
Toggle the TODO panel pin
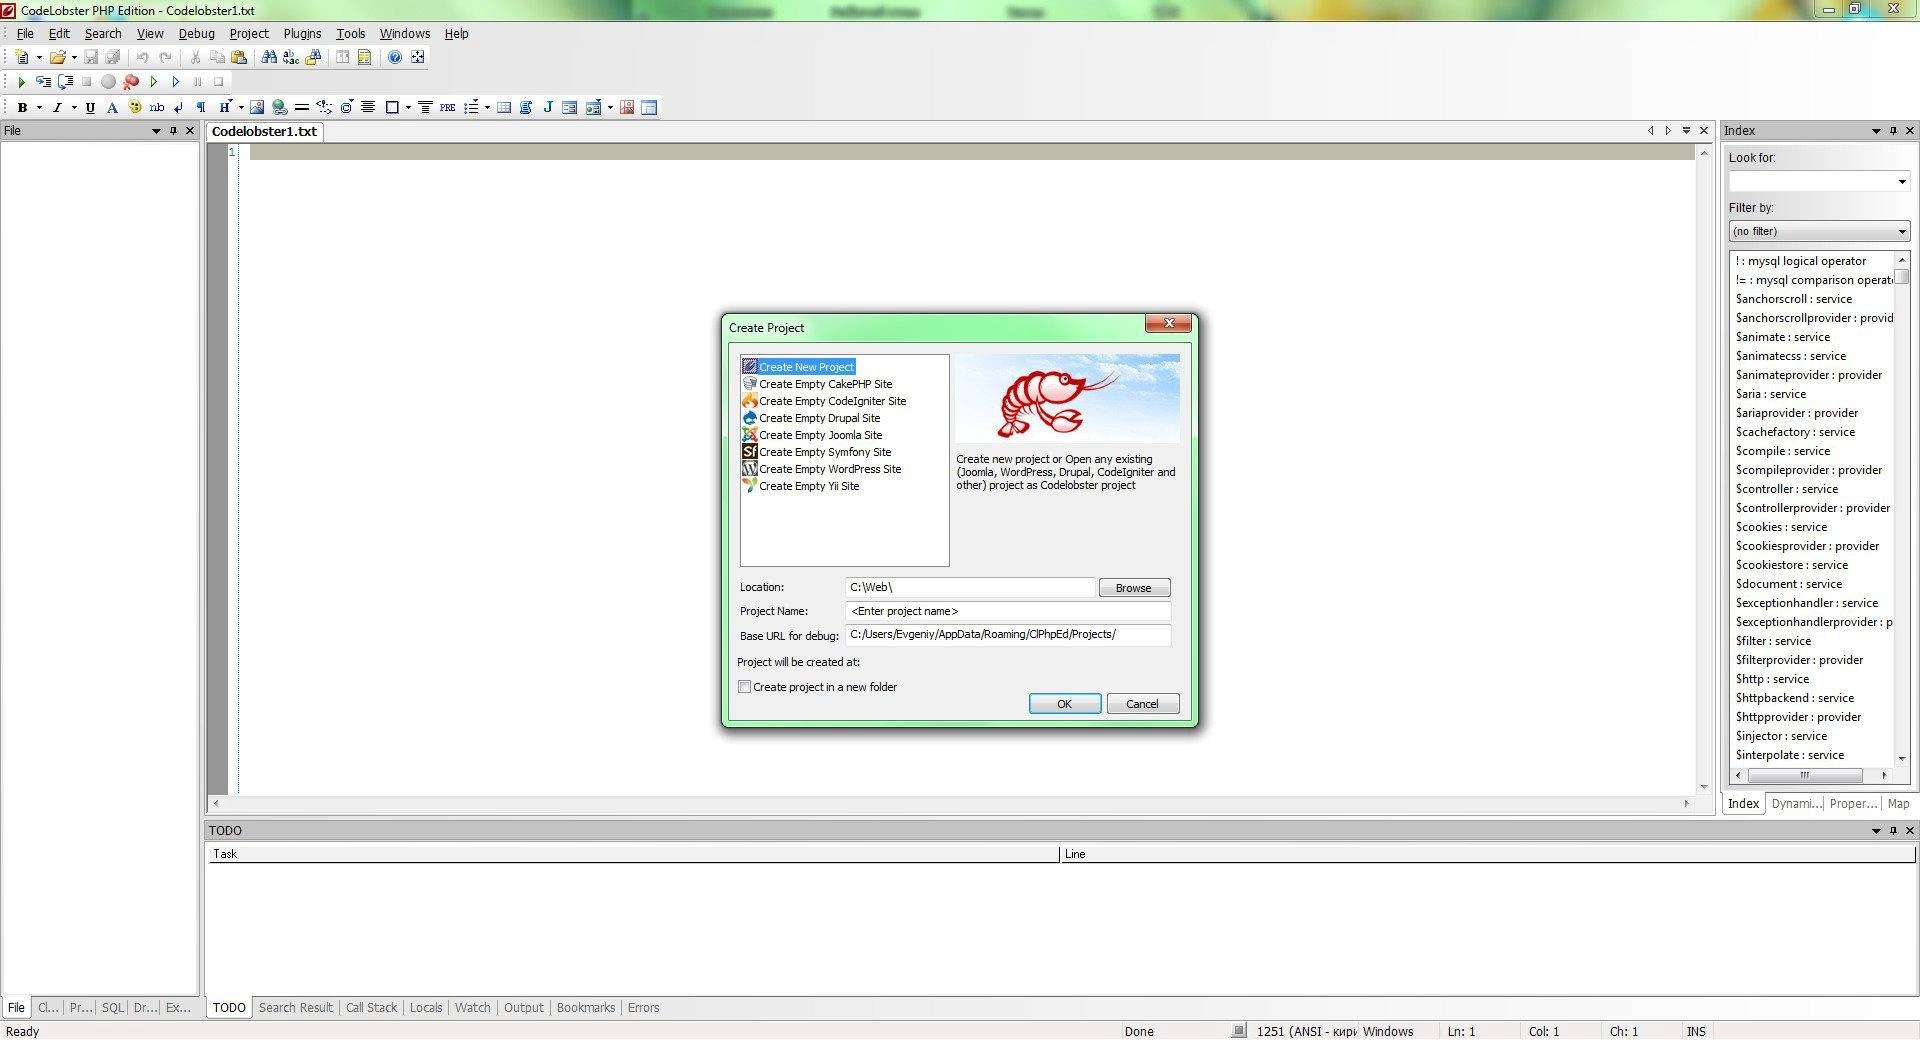(1893, 831)
